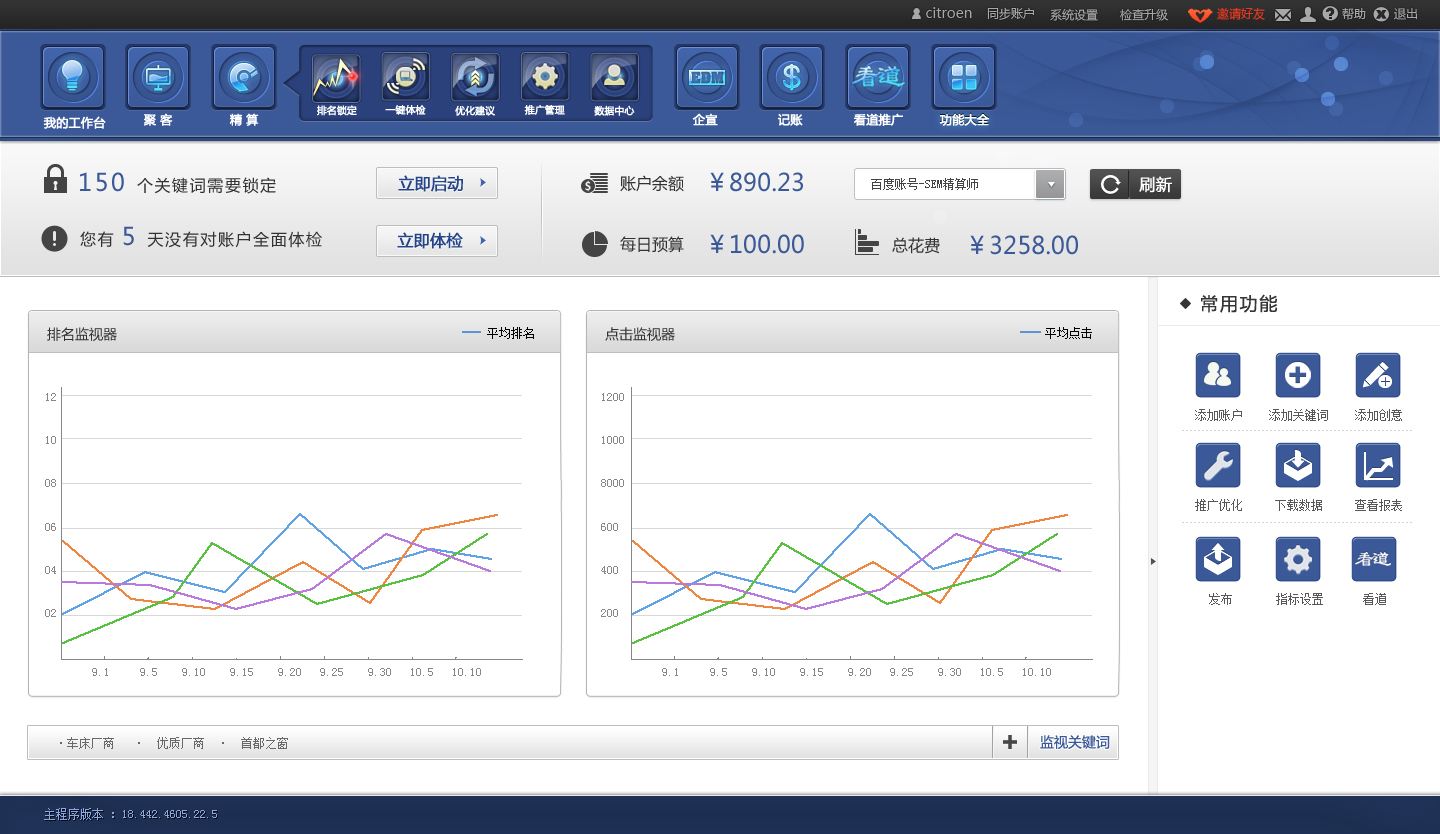Open the 功能大全 all-functions grid icon
Image resolution: width=1440 pixels, height=834 pixels.
[964, 77]
